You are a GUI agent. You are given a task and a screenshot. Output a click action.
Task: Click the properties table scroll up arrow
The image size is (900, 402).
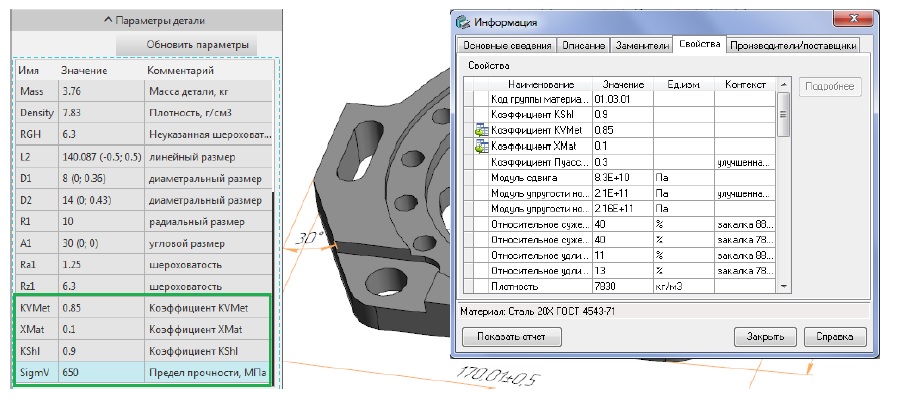pos(781,85)
